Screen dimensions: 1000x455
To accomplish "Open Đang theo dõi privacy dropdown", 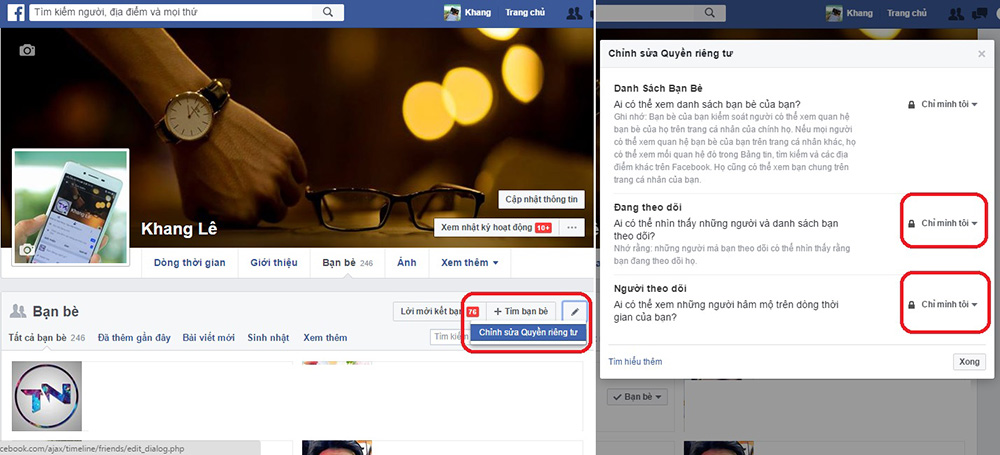I will [943, 223].
